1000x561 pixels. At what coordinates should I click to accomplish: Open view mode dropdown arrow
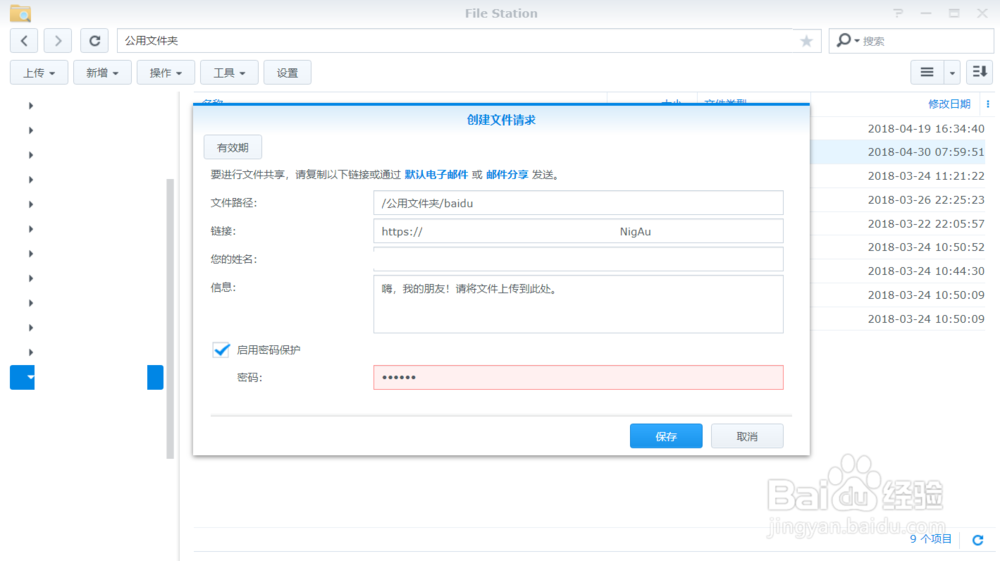[x=952, y=73]
